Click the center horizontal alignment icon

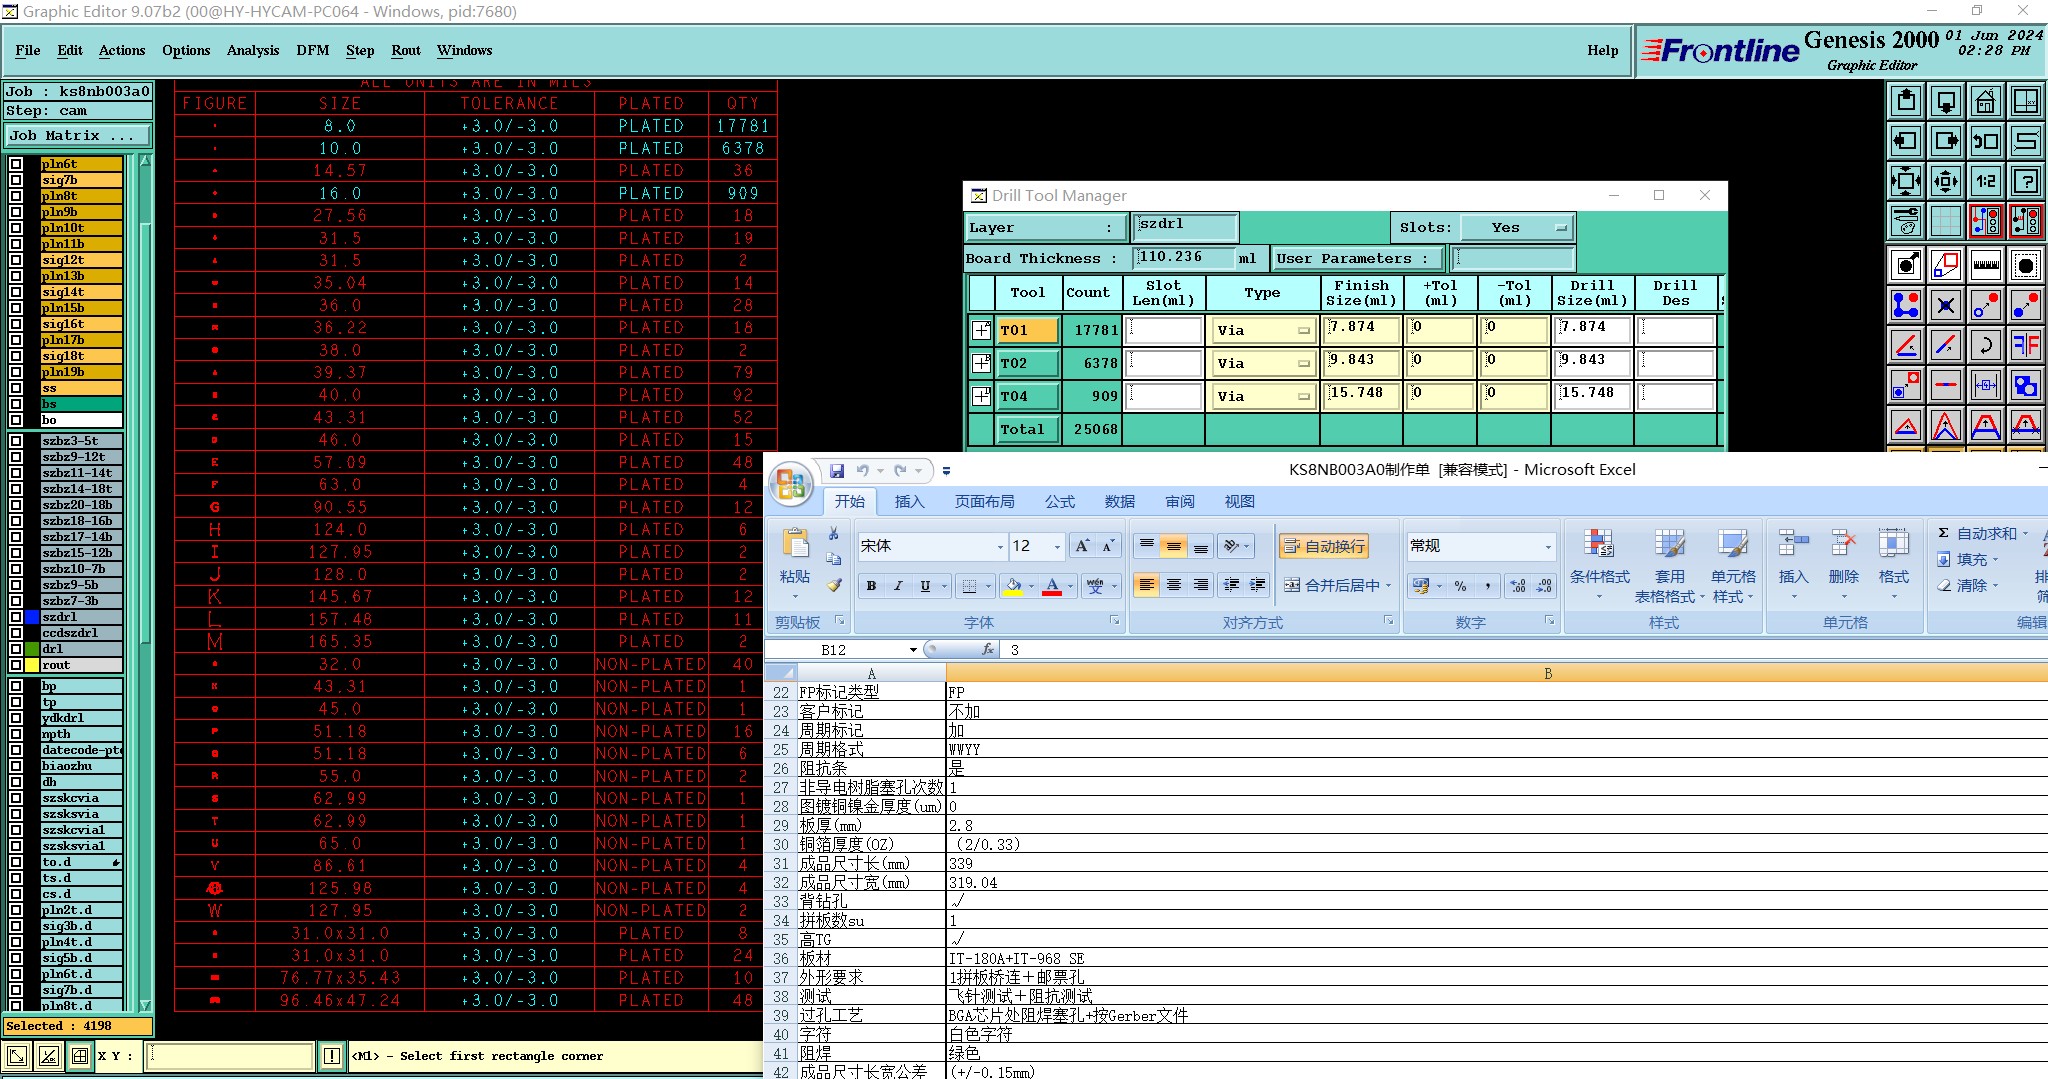[x=1174, y=586]
